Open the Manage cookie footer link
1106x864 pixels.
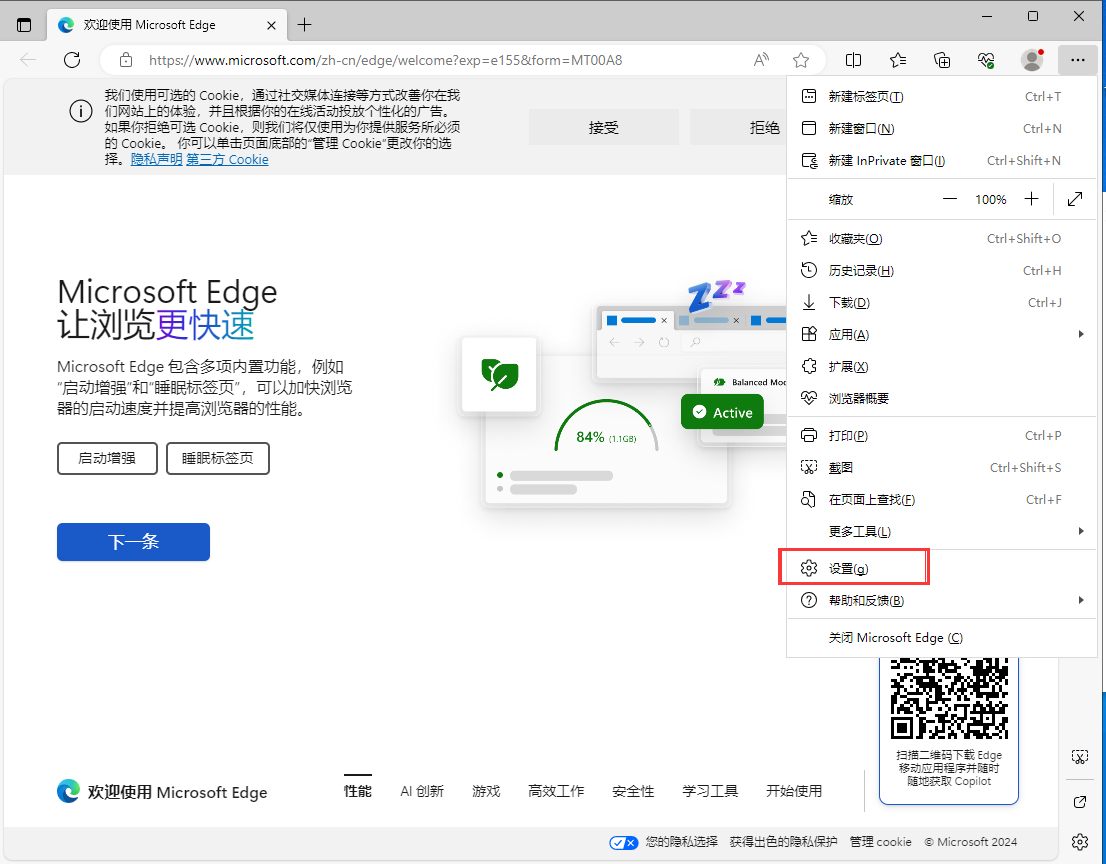click(x=880, y=842)
